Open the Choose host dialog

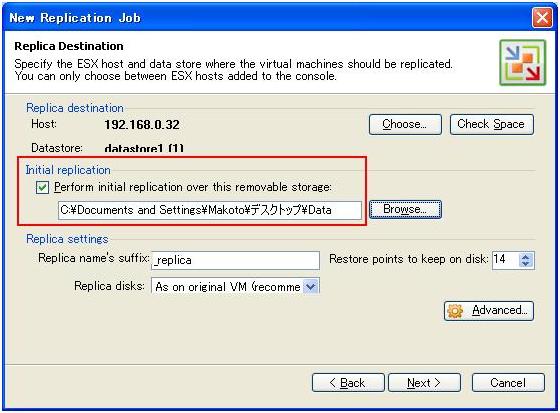(x=405, y=124)
